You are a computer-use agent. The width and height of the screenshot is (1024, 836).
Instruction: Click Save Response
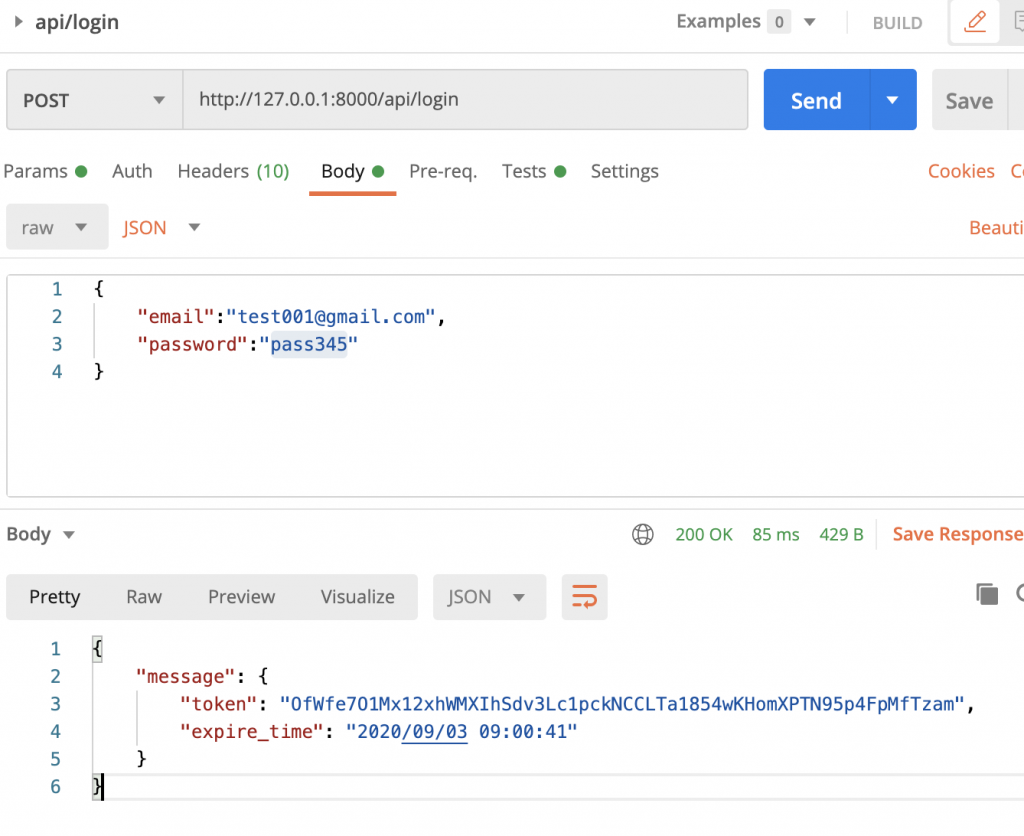click(956, 535)
